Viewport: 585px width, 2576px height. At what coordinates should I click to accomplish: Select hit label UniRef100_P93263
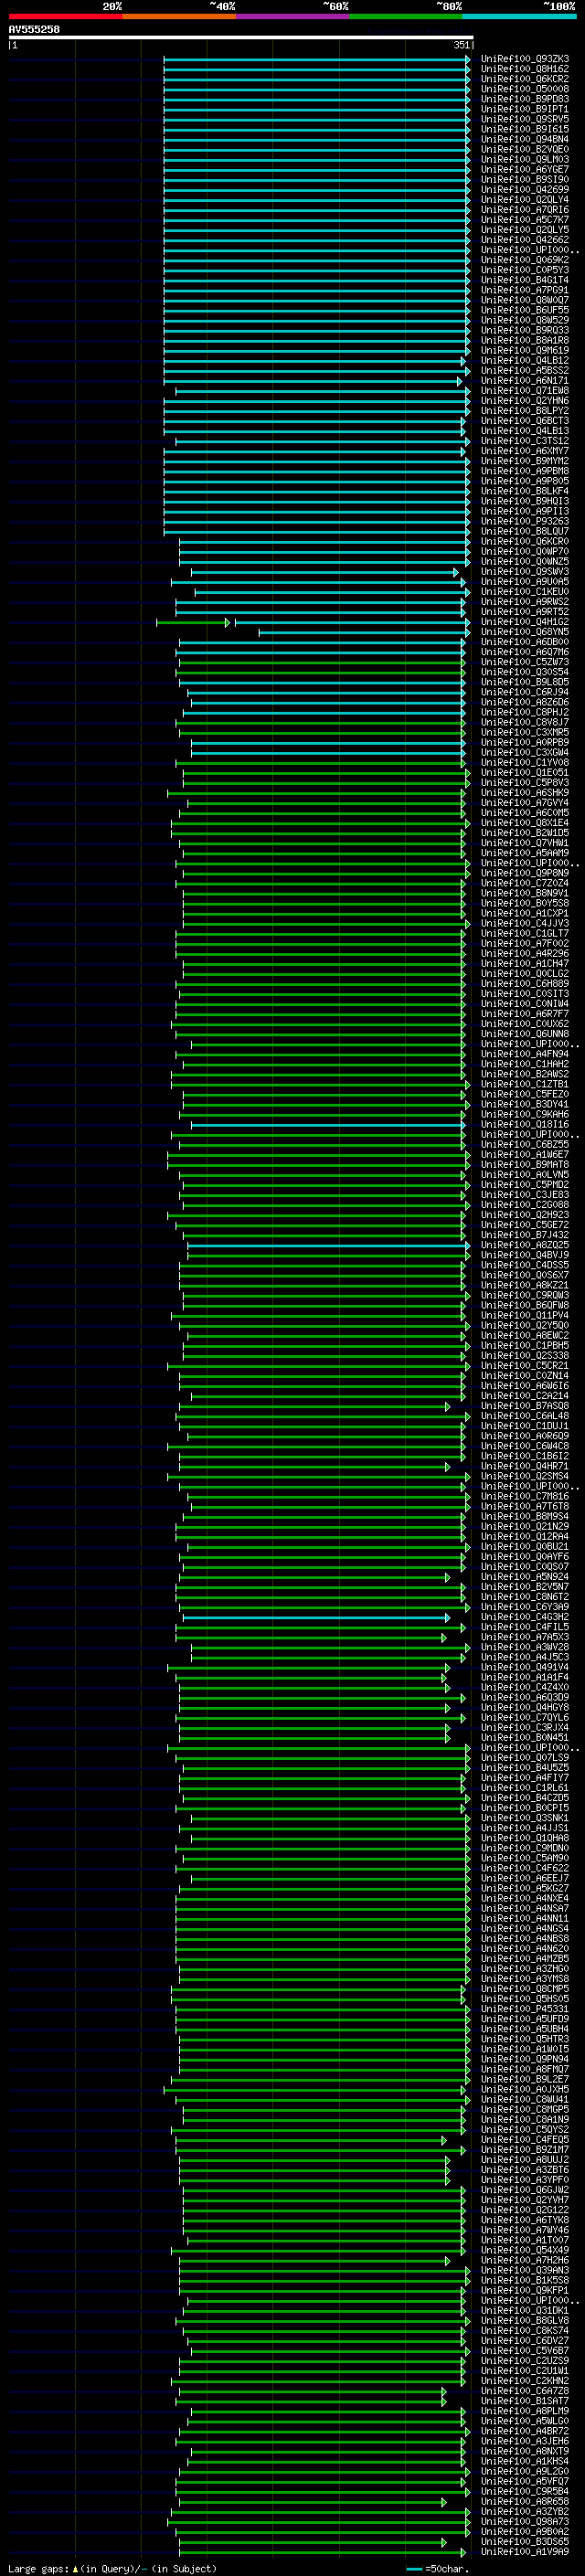pos(525,521)
